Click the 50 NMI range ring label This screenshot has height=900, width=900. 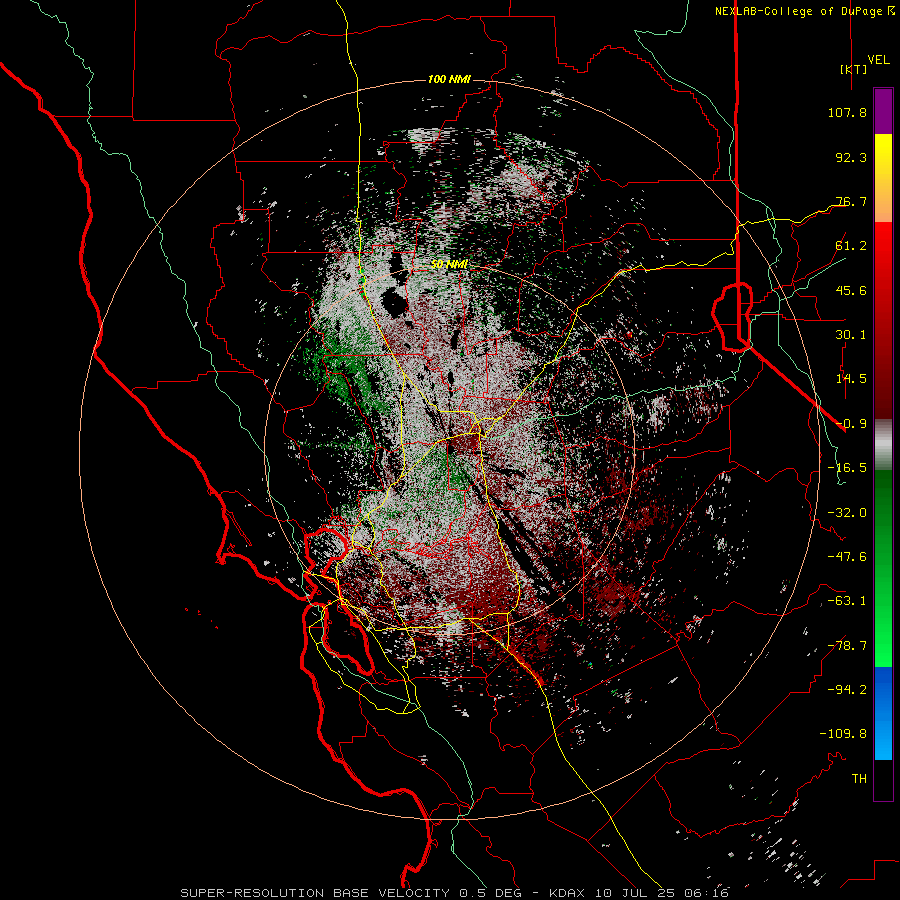[449, 265]
